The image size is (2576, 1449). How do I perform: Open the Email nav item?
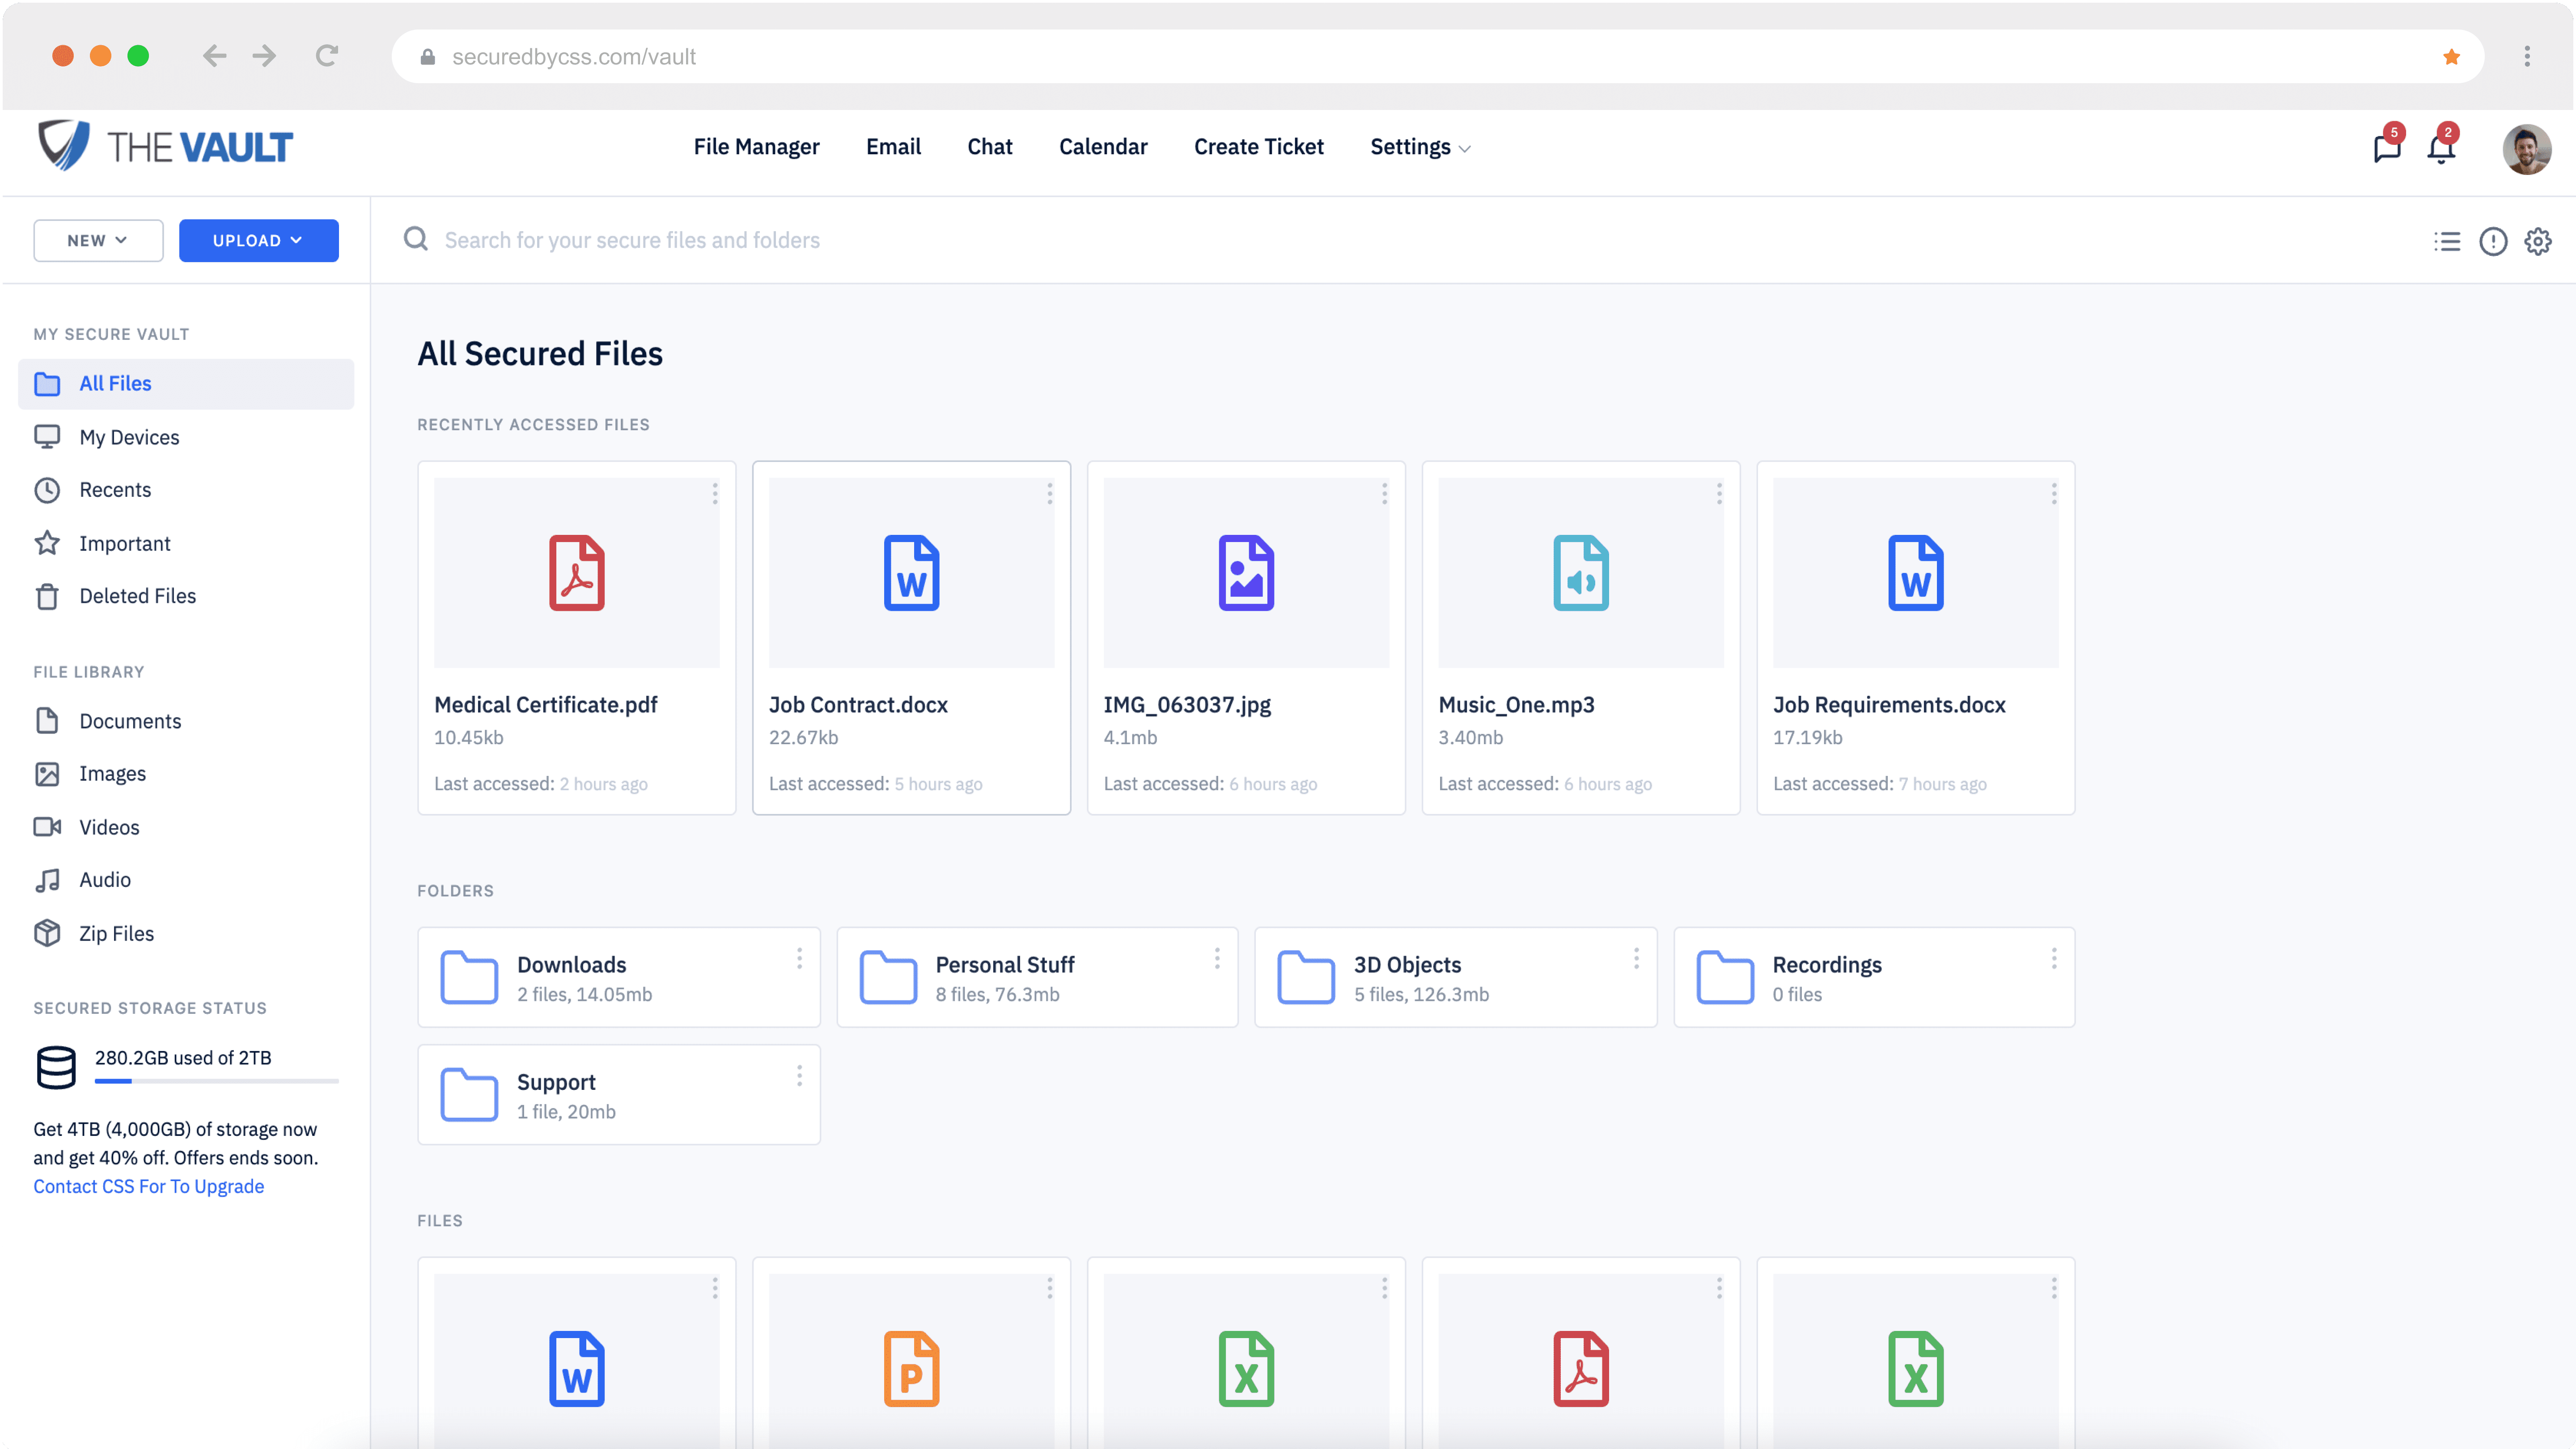tap(893, 147)
